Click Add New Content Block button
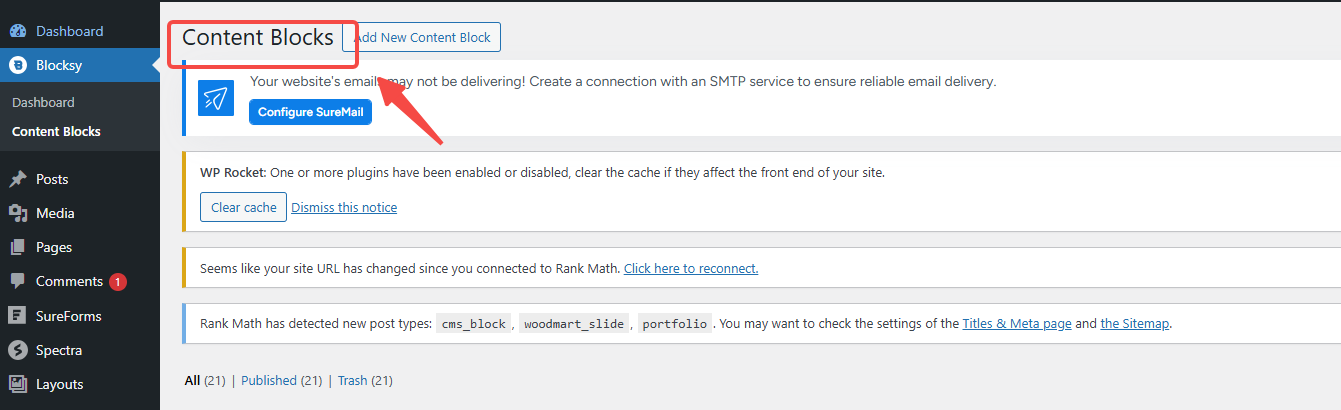This screenshot has height=410, width=1341. tap(421, 38)
